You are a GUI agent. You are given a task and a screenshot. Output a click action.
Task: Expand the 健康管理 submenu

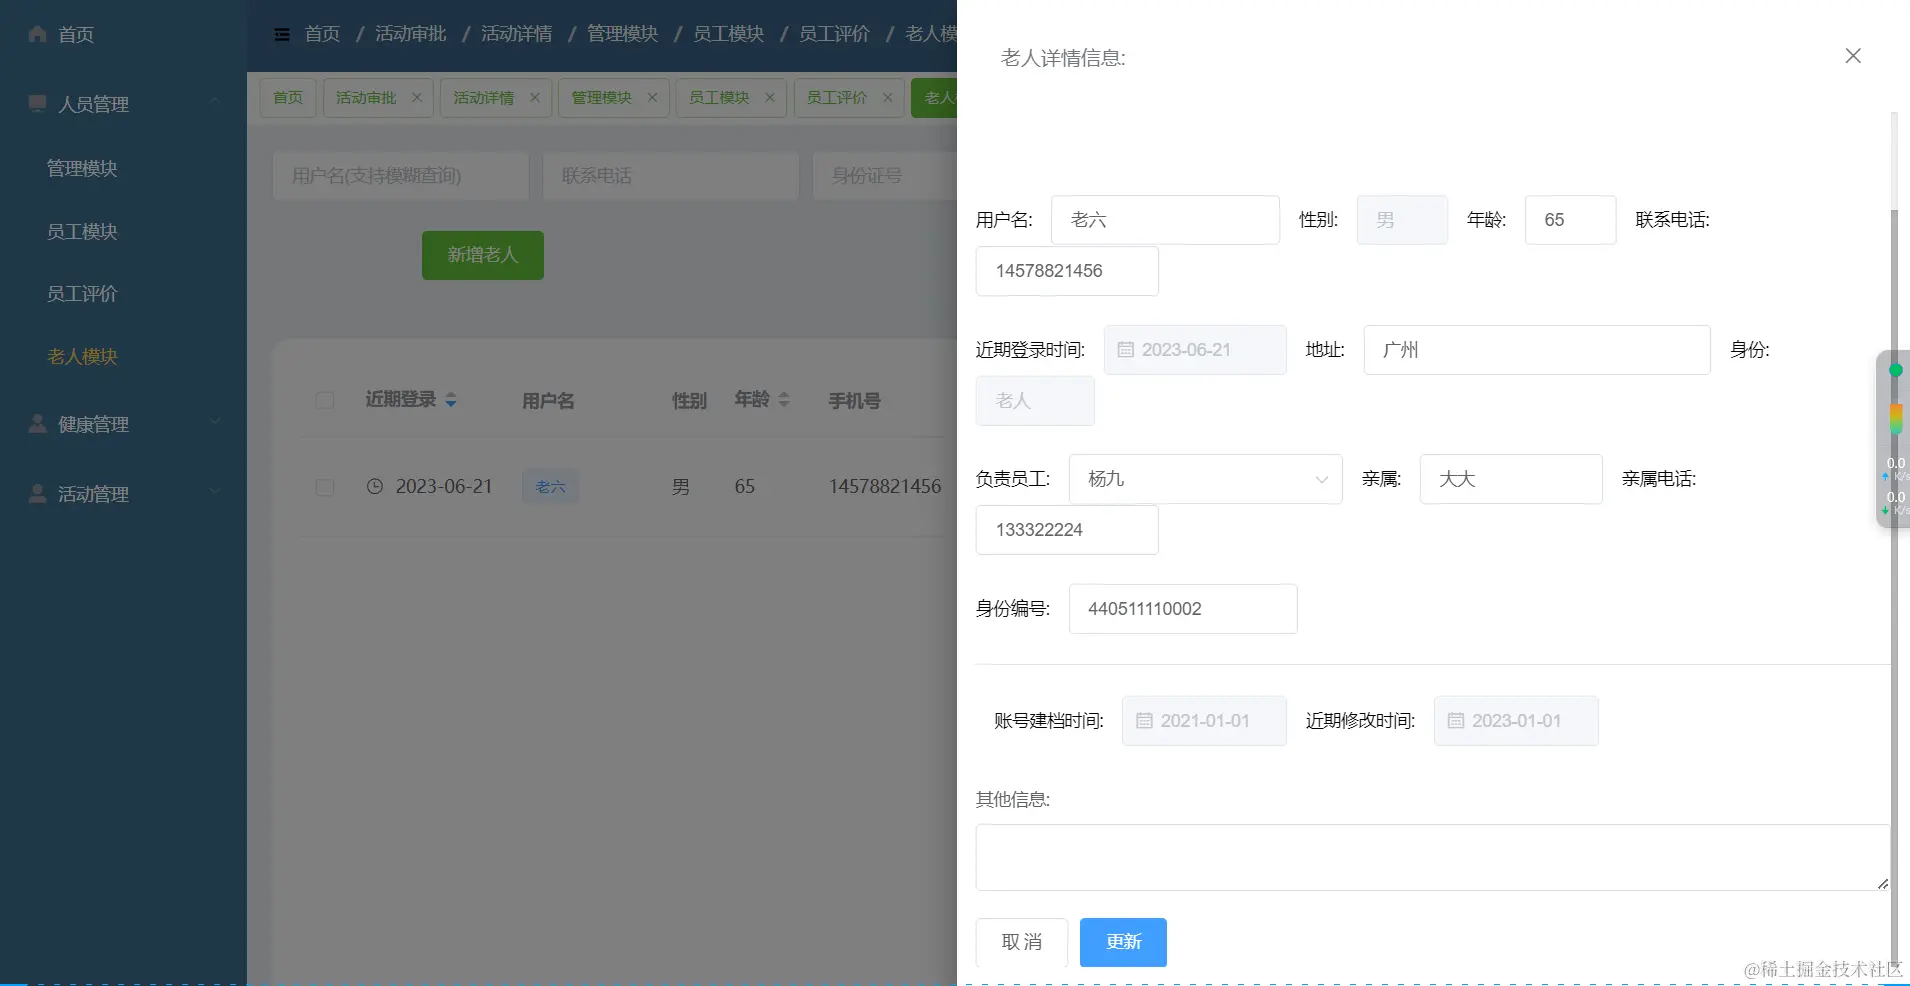pyautogui.click(x=214, y=423)
